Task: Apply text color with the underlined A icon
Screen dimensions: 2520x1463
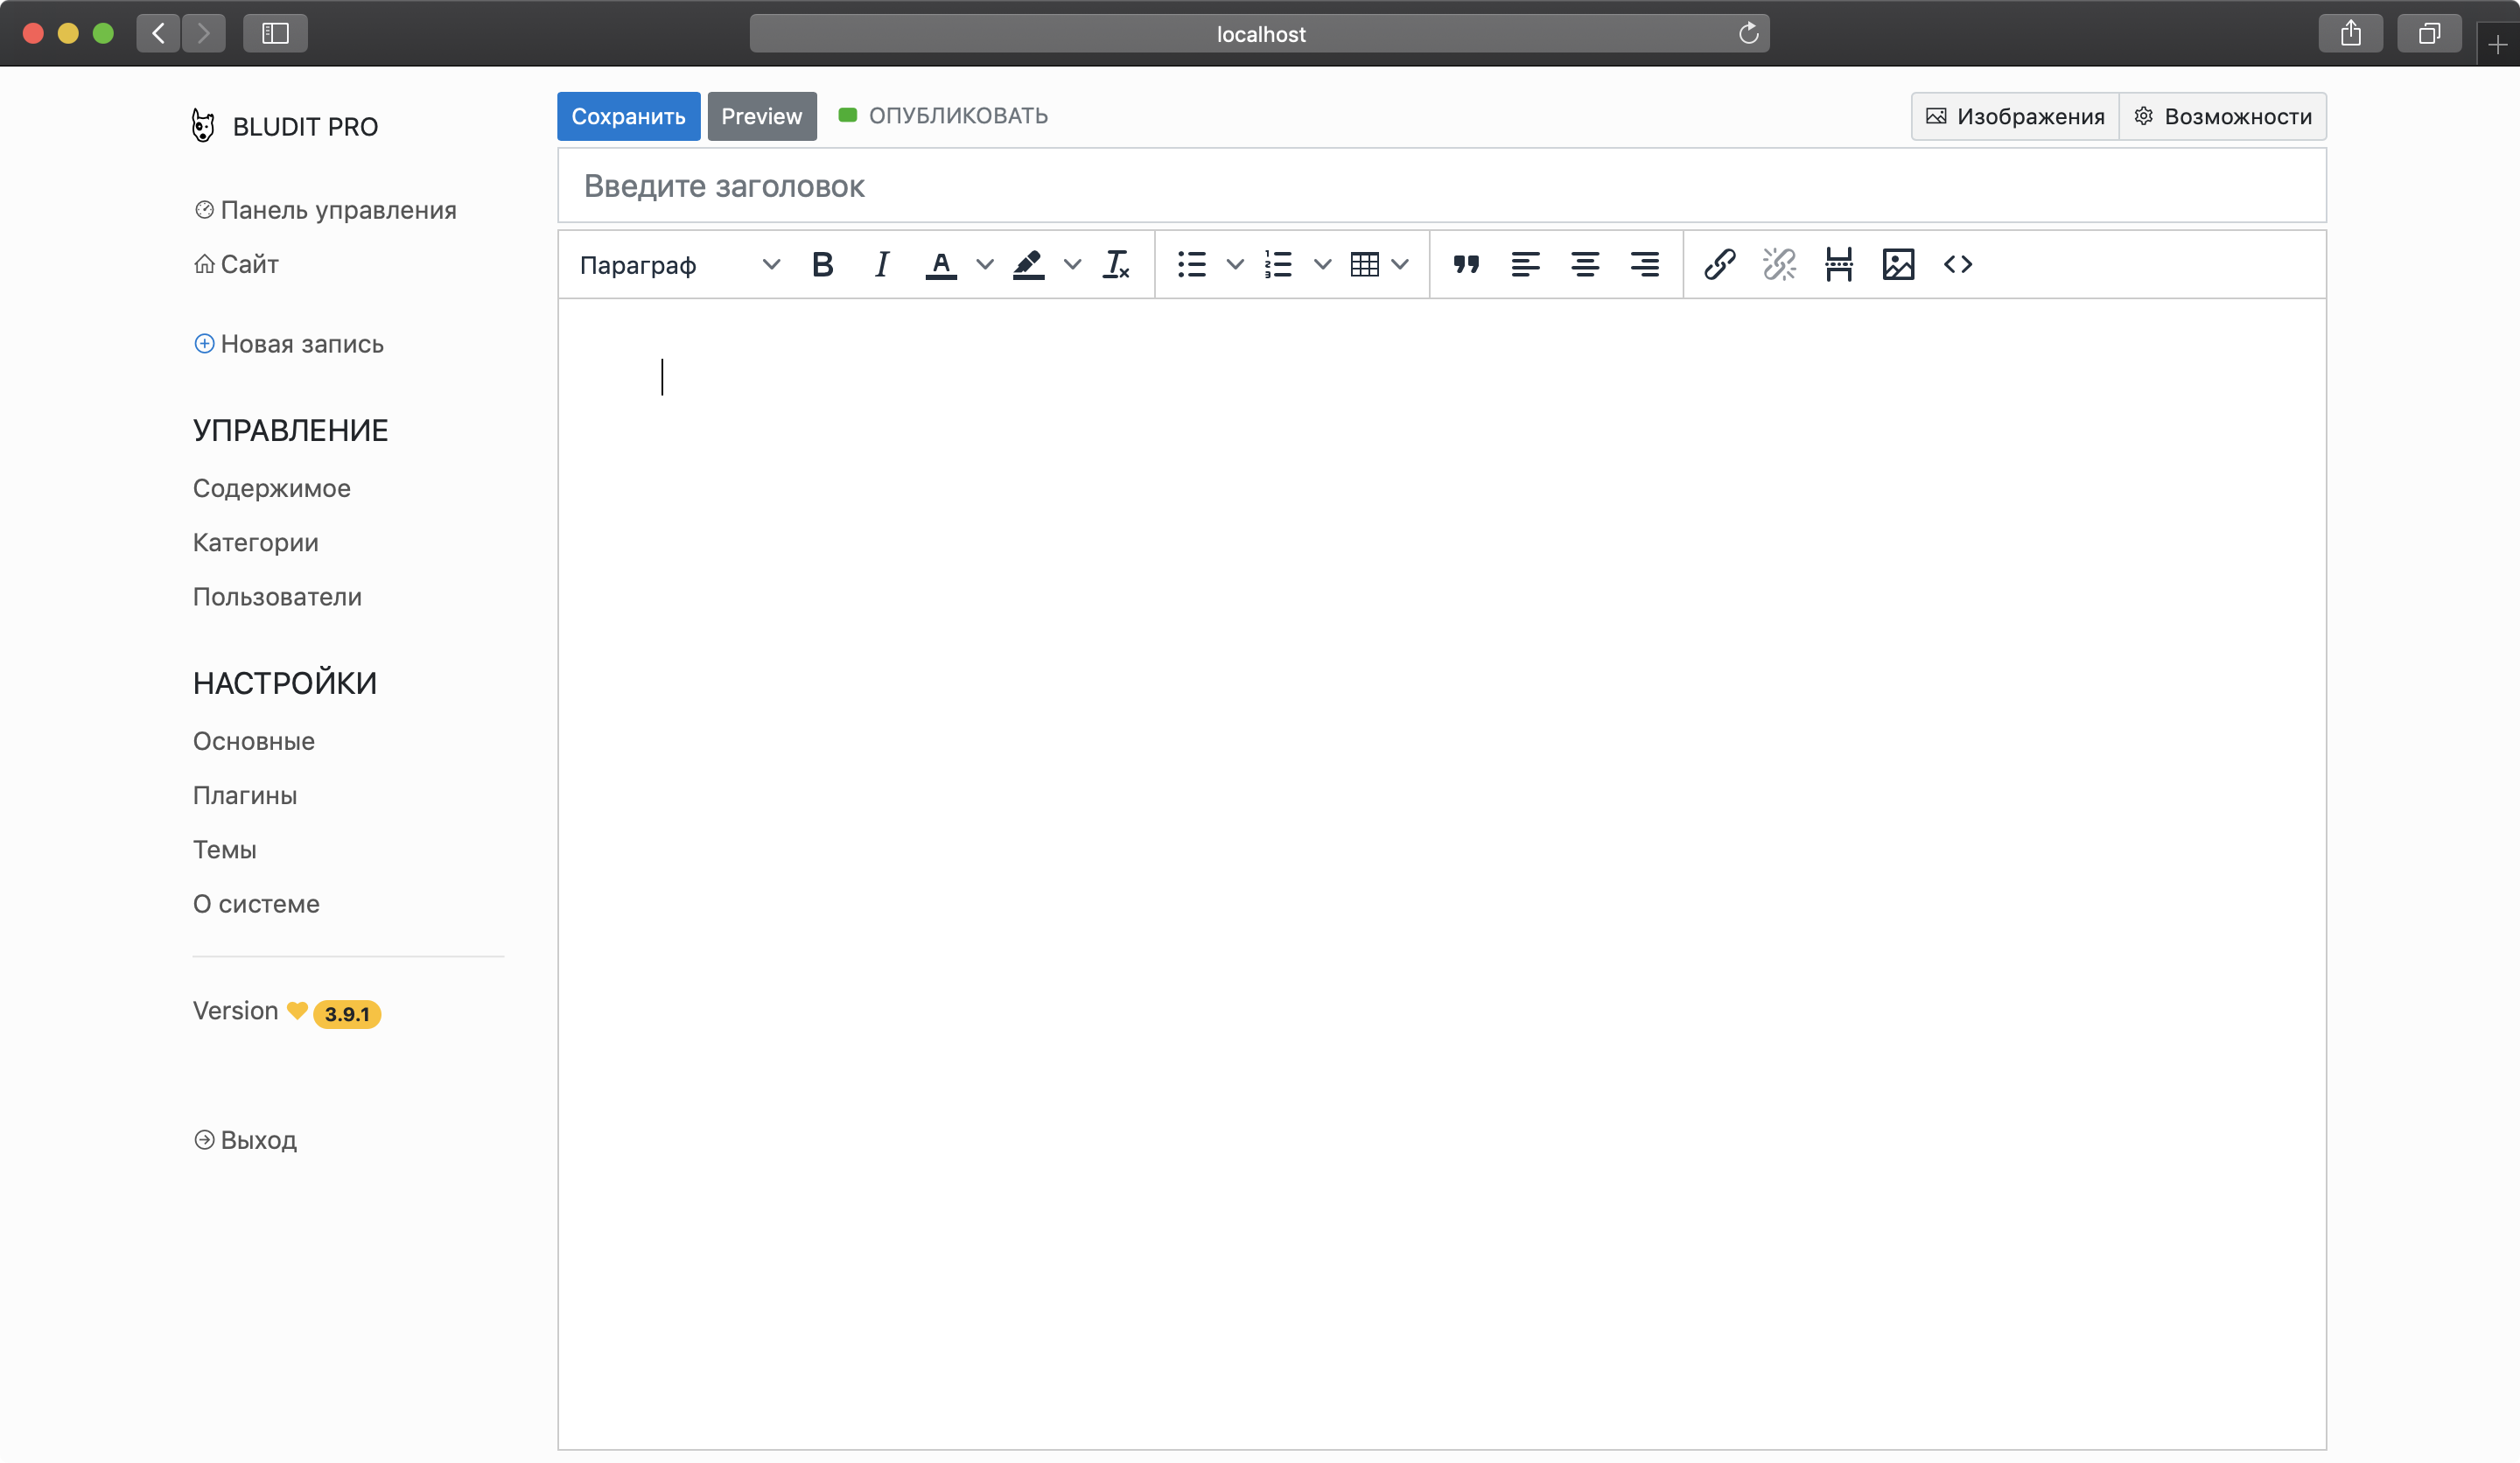Action: (940, 265)
